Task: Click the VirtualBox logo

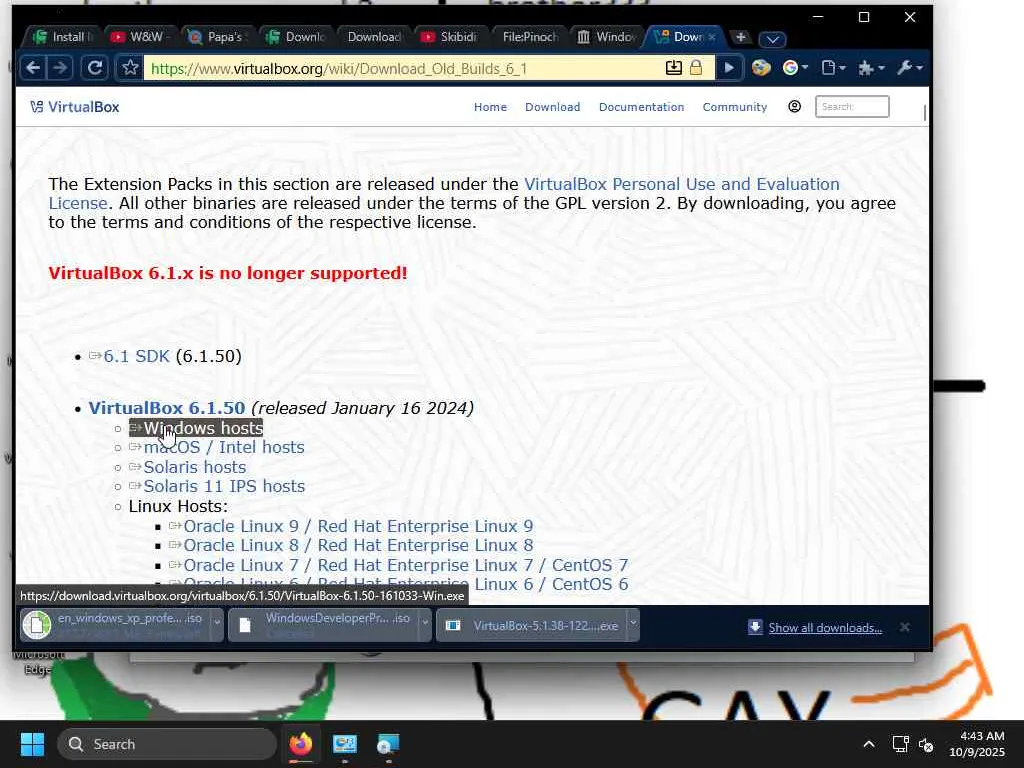Action: coord(74,107)
